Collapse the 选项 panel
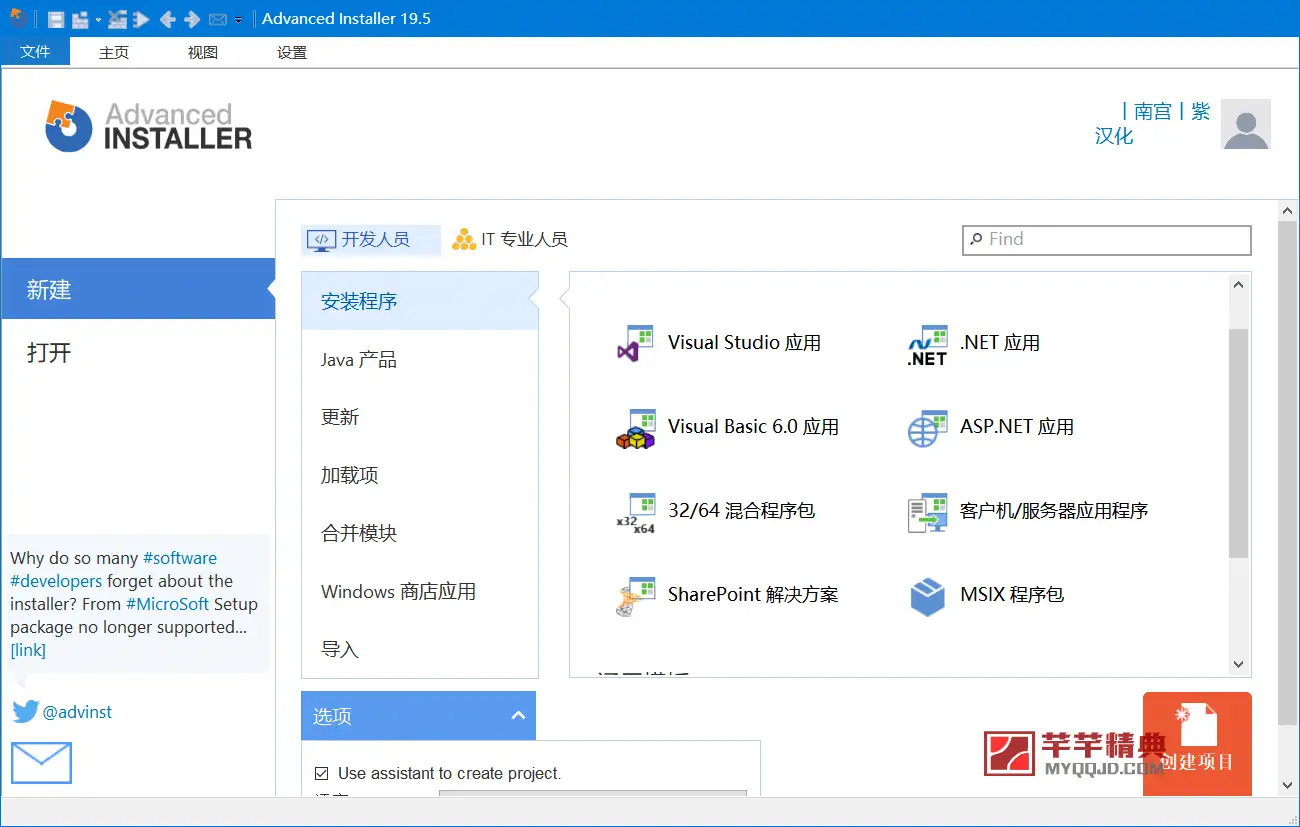The width and height of the screenshot is (1300, 827). [518, 715]
